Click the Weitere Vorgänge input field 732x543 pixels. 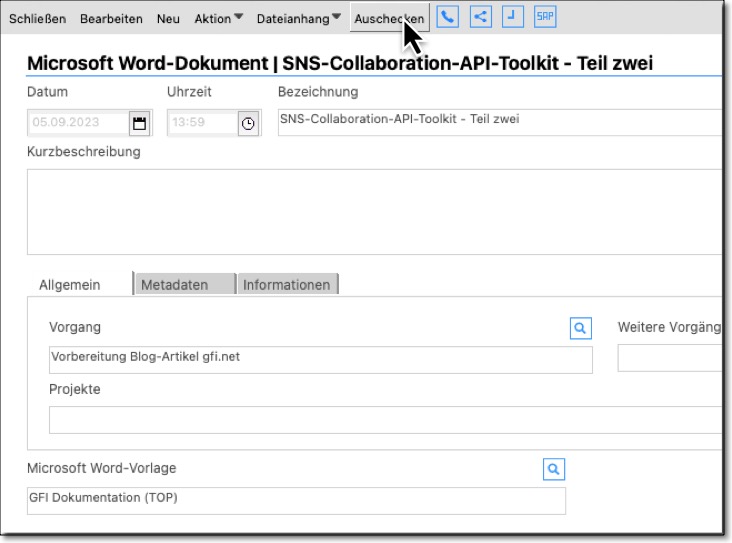[x=670, y=358]
